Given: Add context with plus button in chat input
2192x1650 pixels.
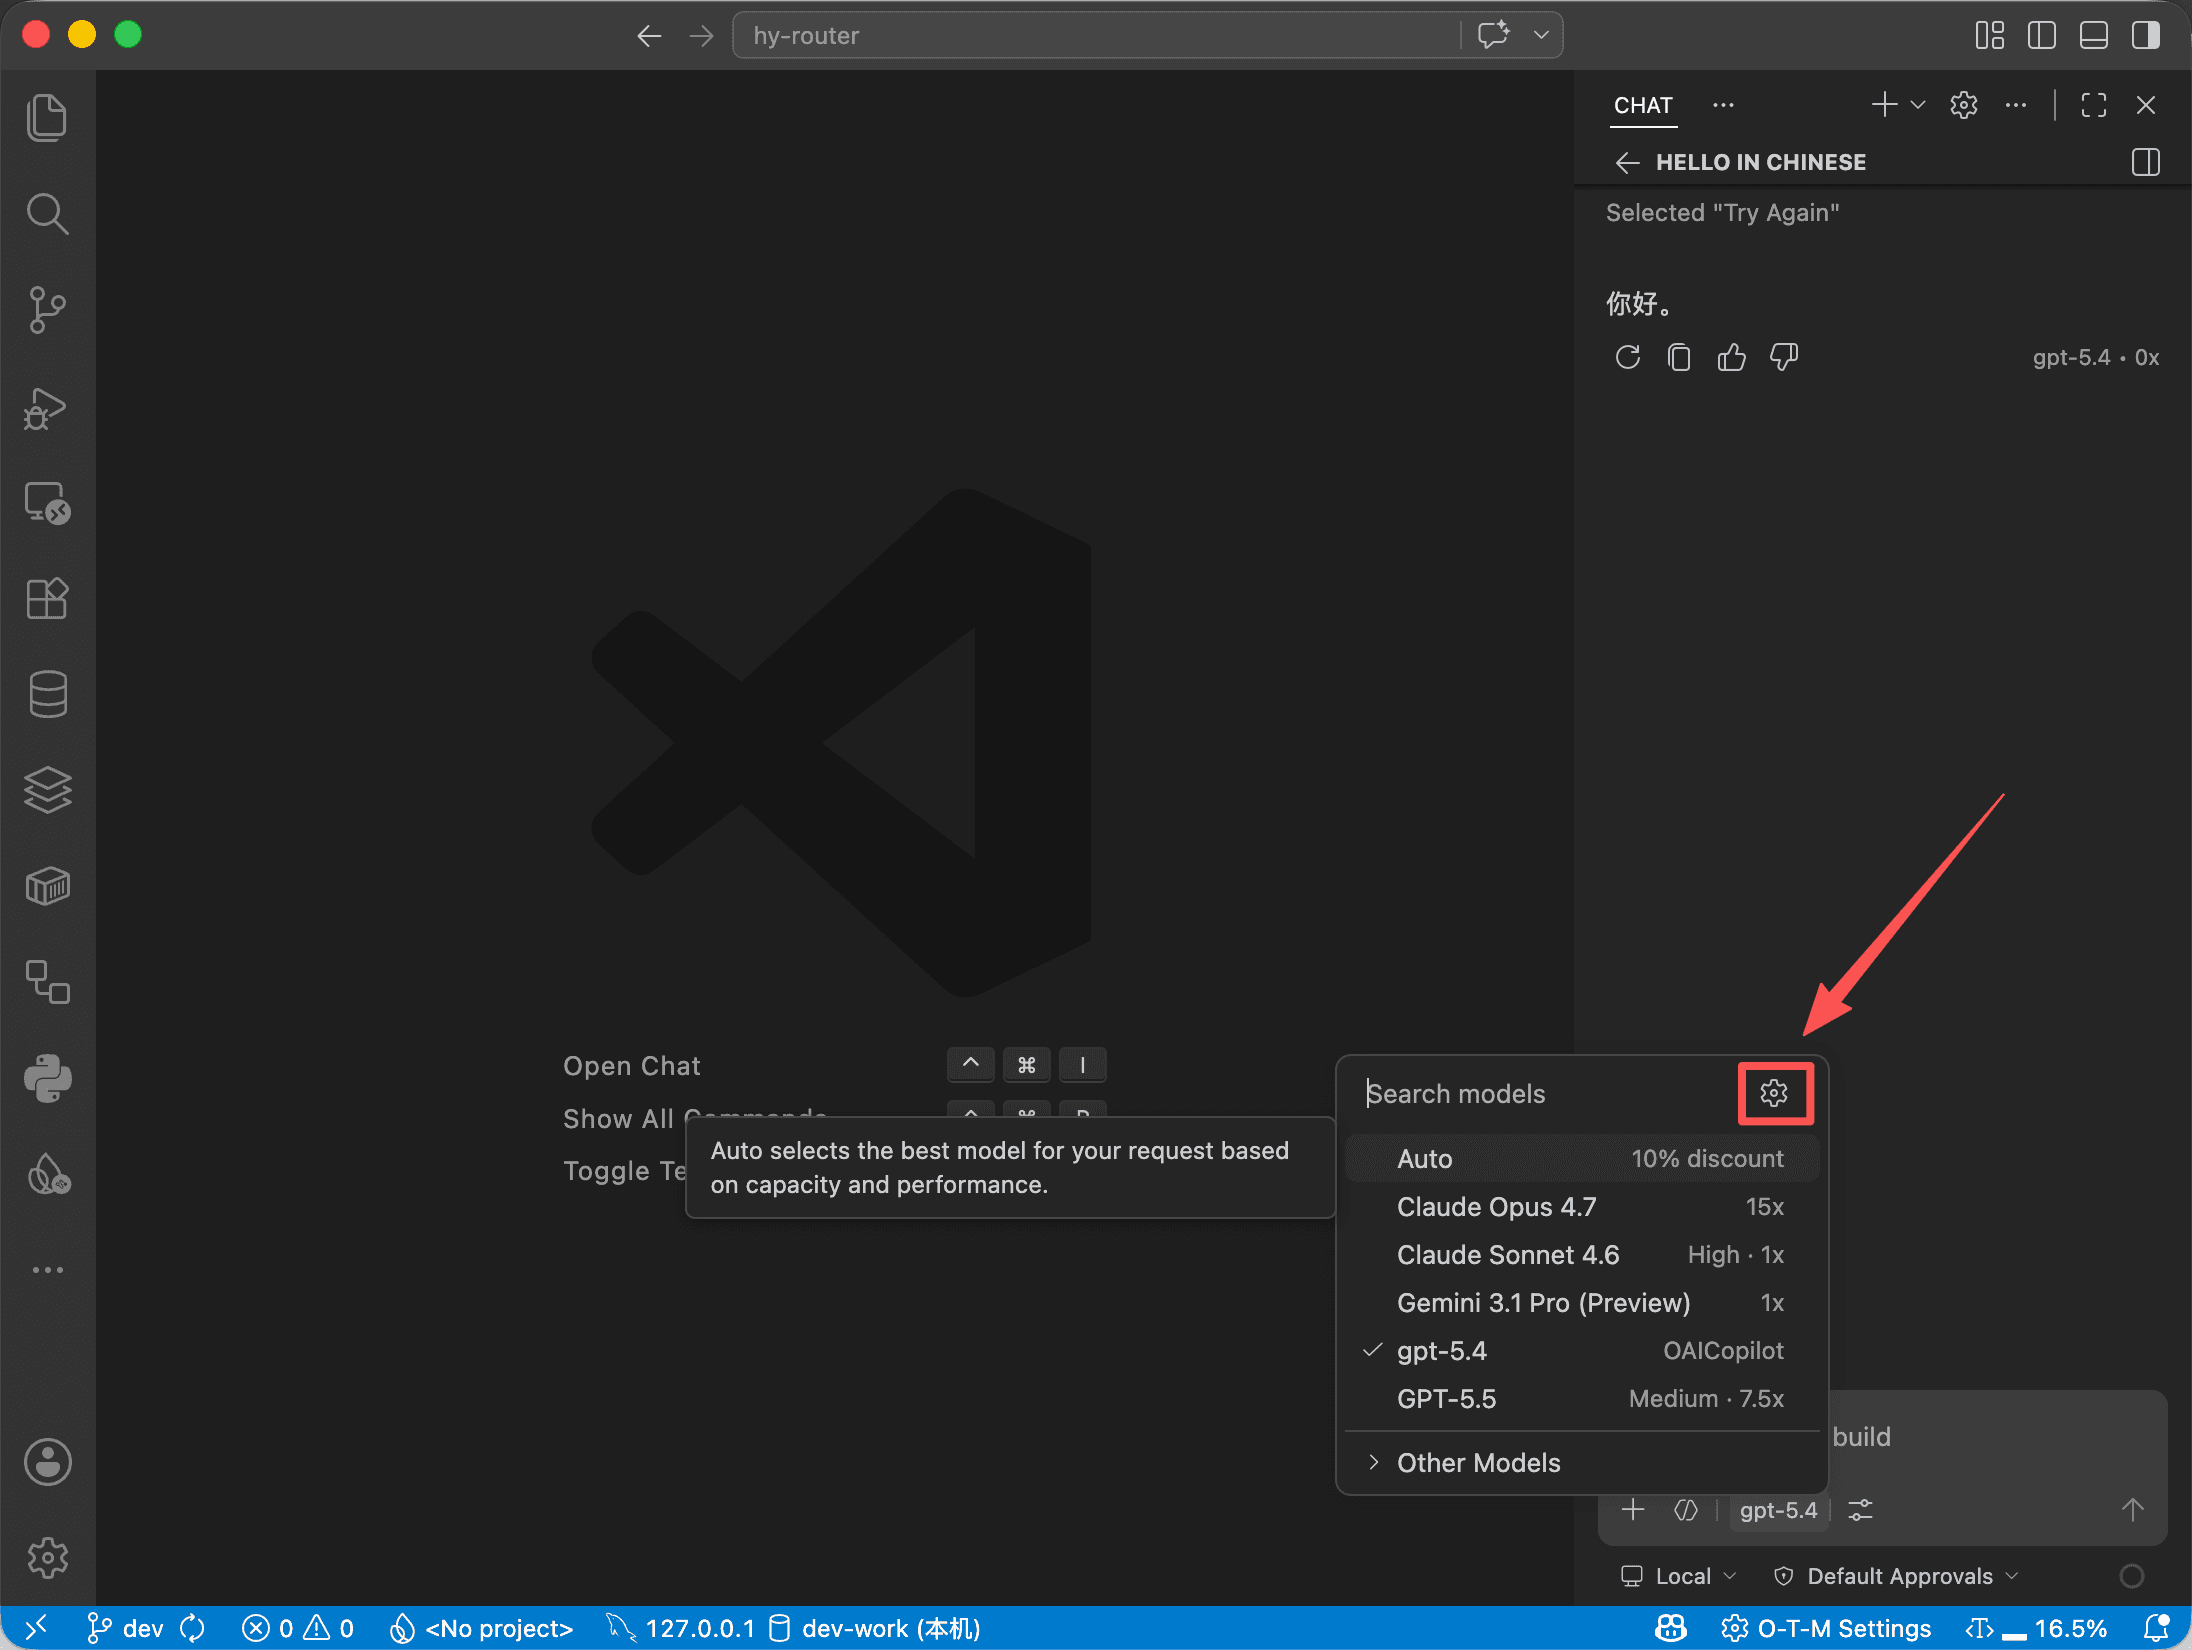Looking at the screenshot, I should pyautogui.click(x=1633, y=1509).
